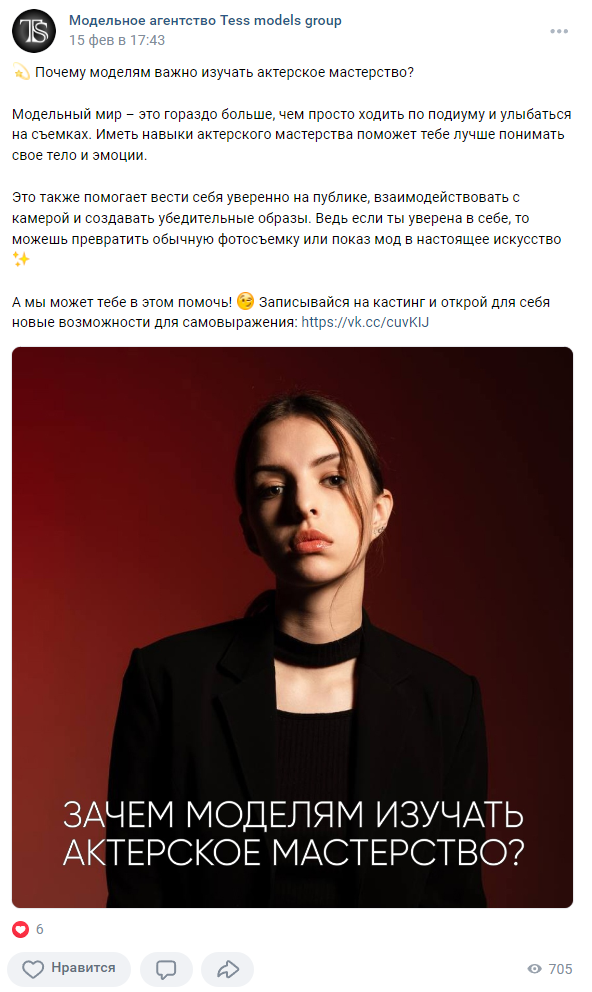Click the heart outline inside Нравится button
Screen dimensions: 592x992
tap(33, 969)
